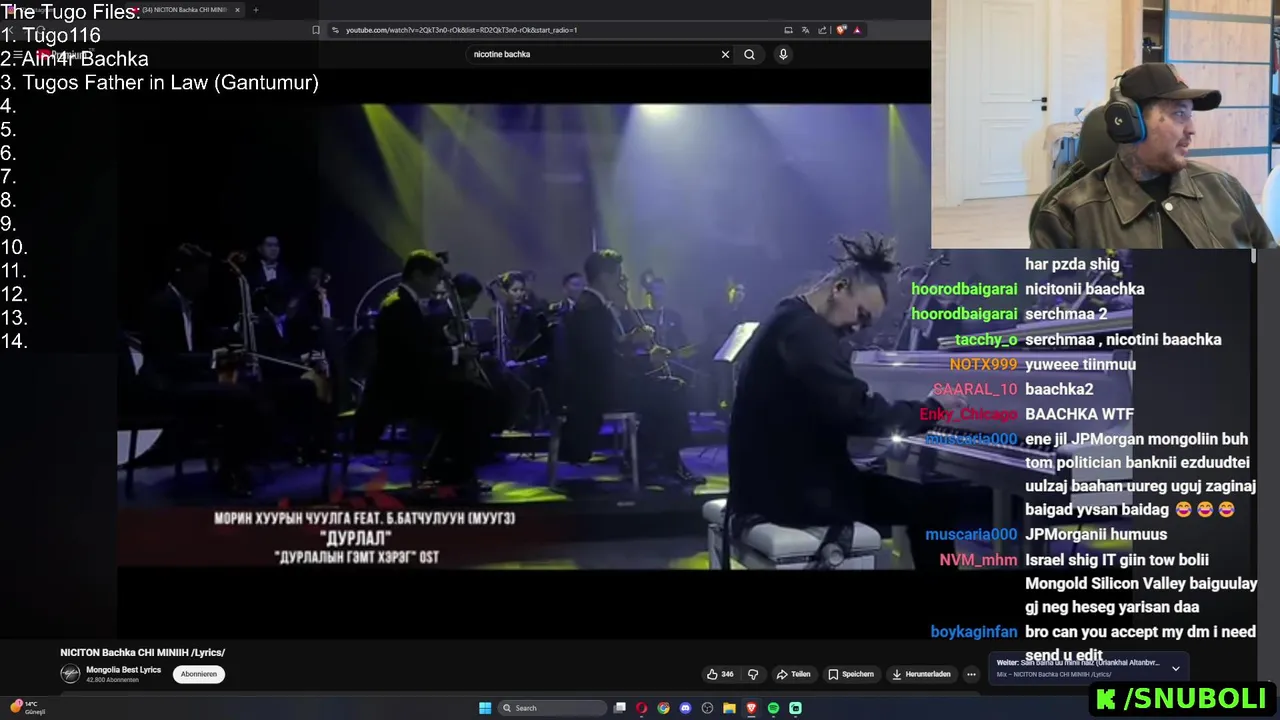Click chat username tacchy_o

point(986,340)
